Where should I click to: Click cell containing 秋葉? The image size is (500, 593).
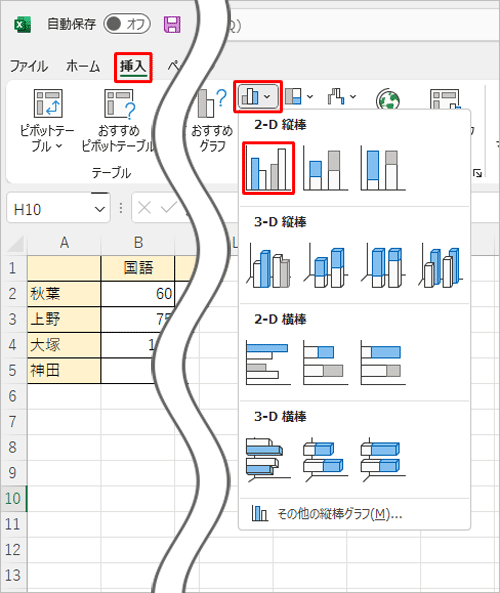tap(64, 294)
